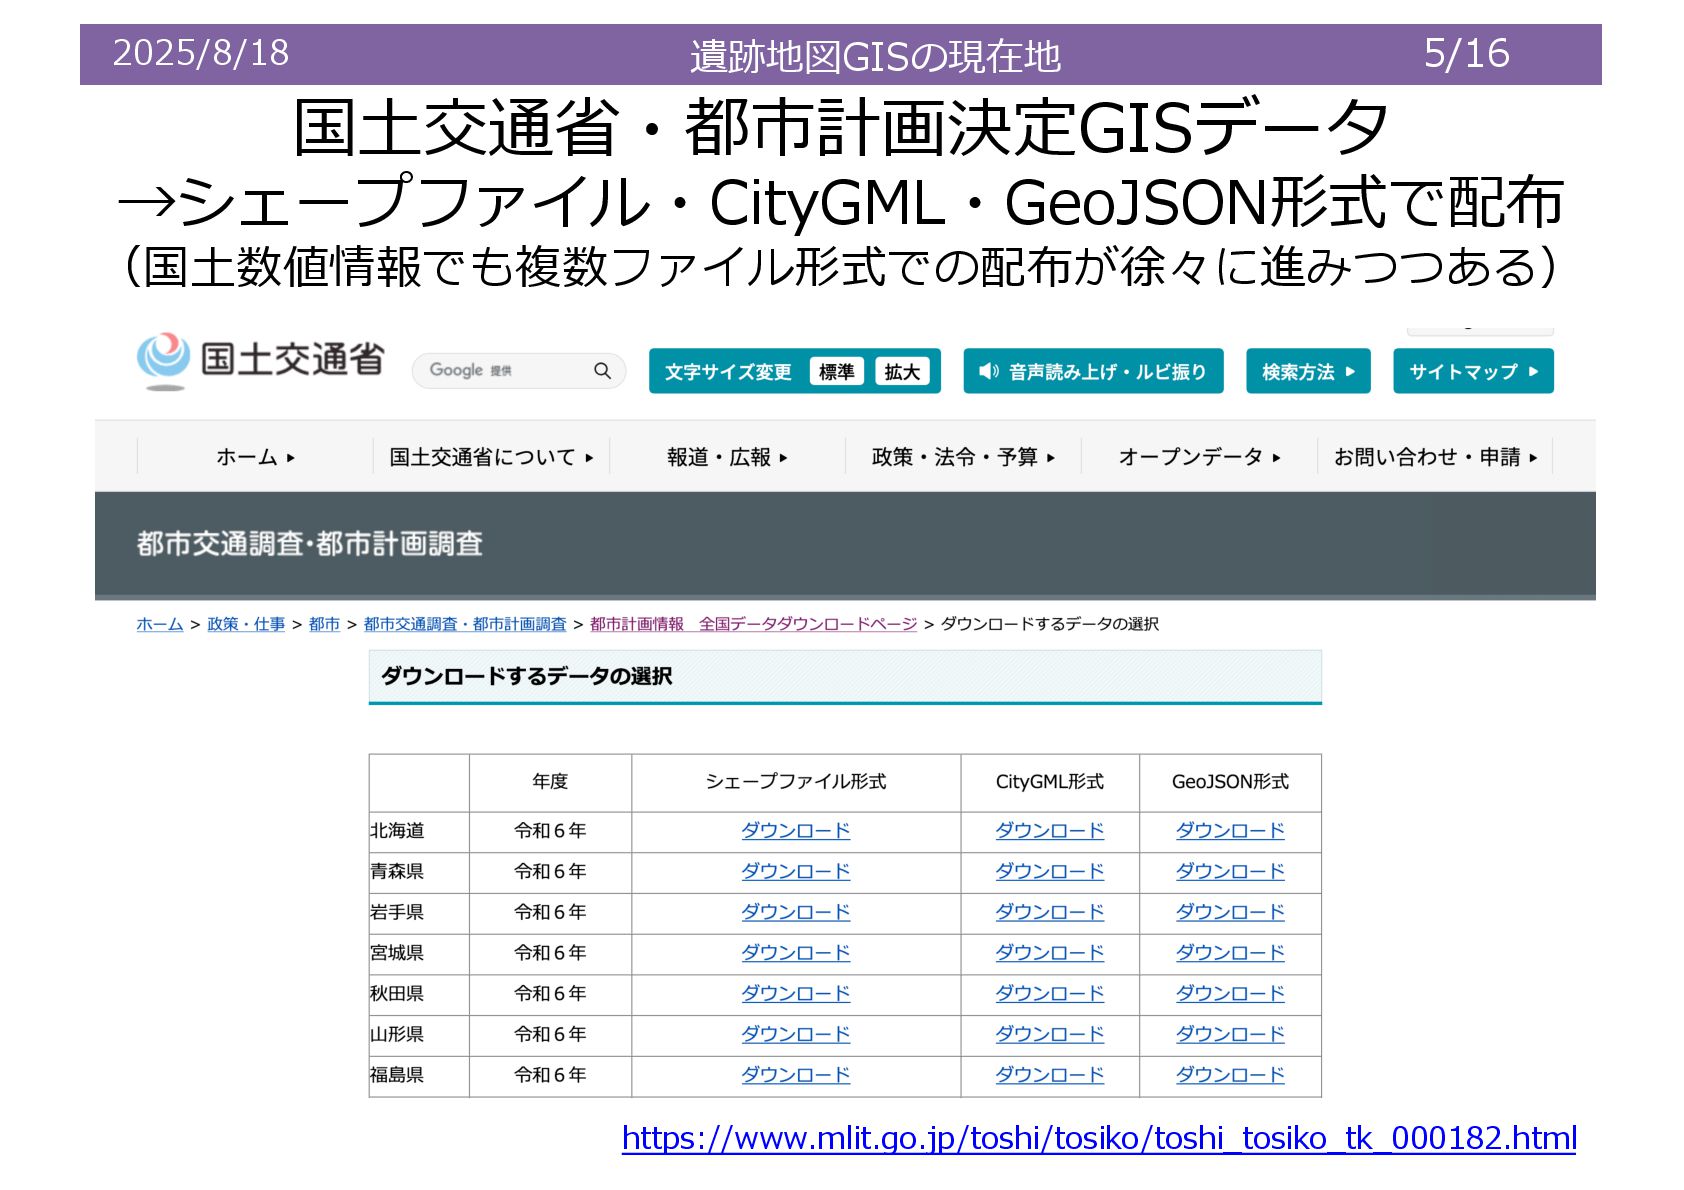Click the search magnifier icon
This screenshot has width=1684, height=1190.
(602, 371)
